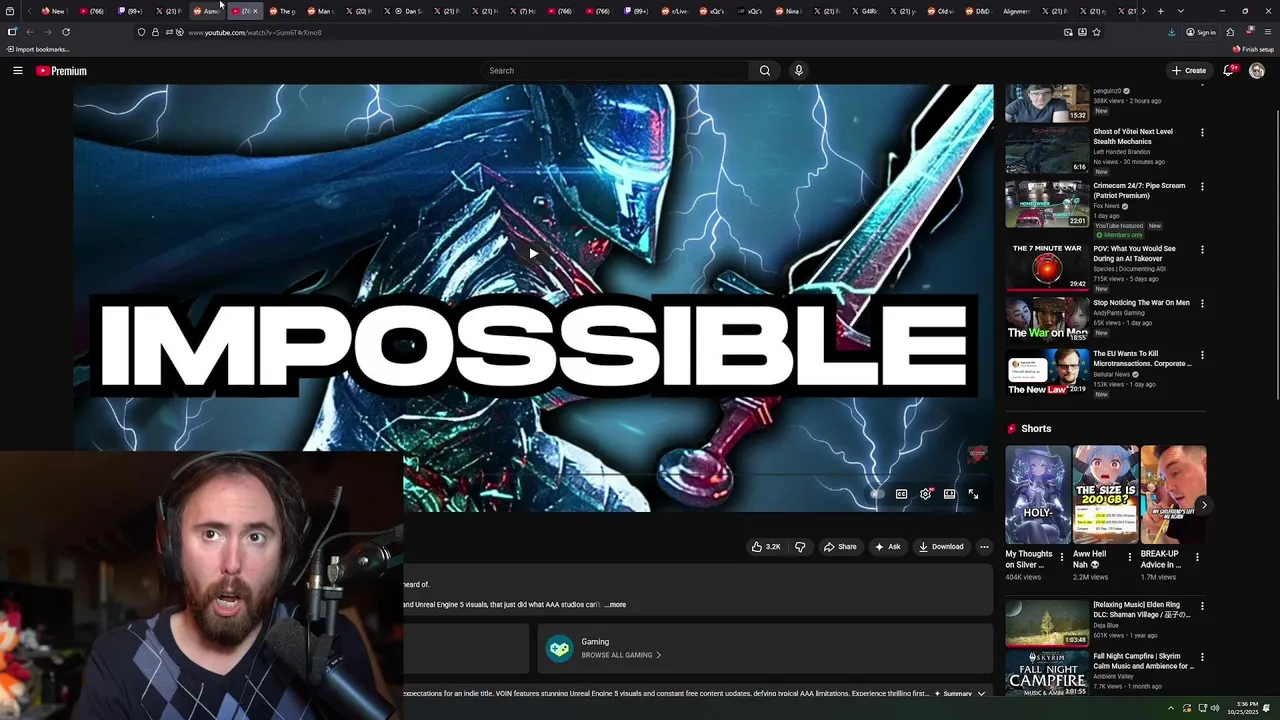Go back in browser history
This screenshot has width=1280, height=720.
point(30,32)
